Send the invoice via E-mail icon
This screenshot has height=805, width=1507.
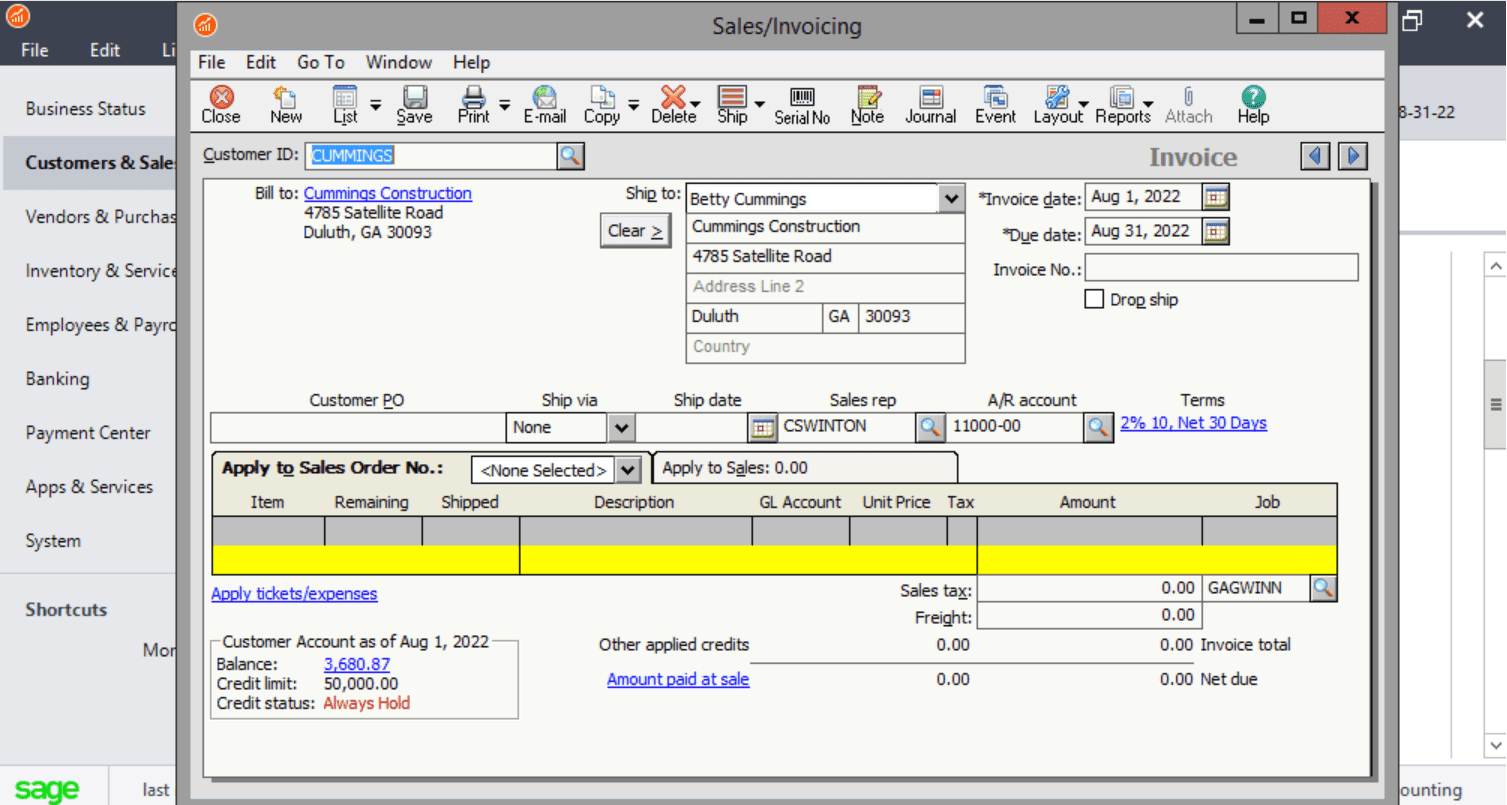[x=545, y=105]
